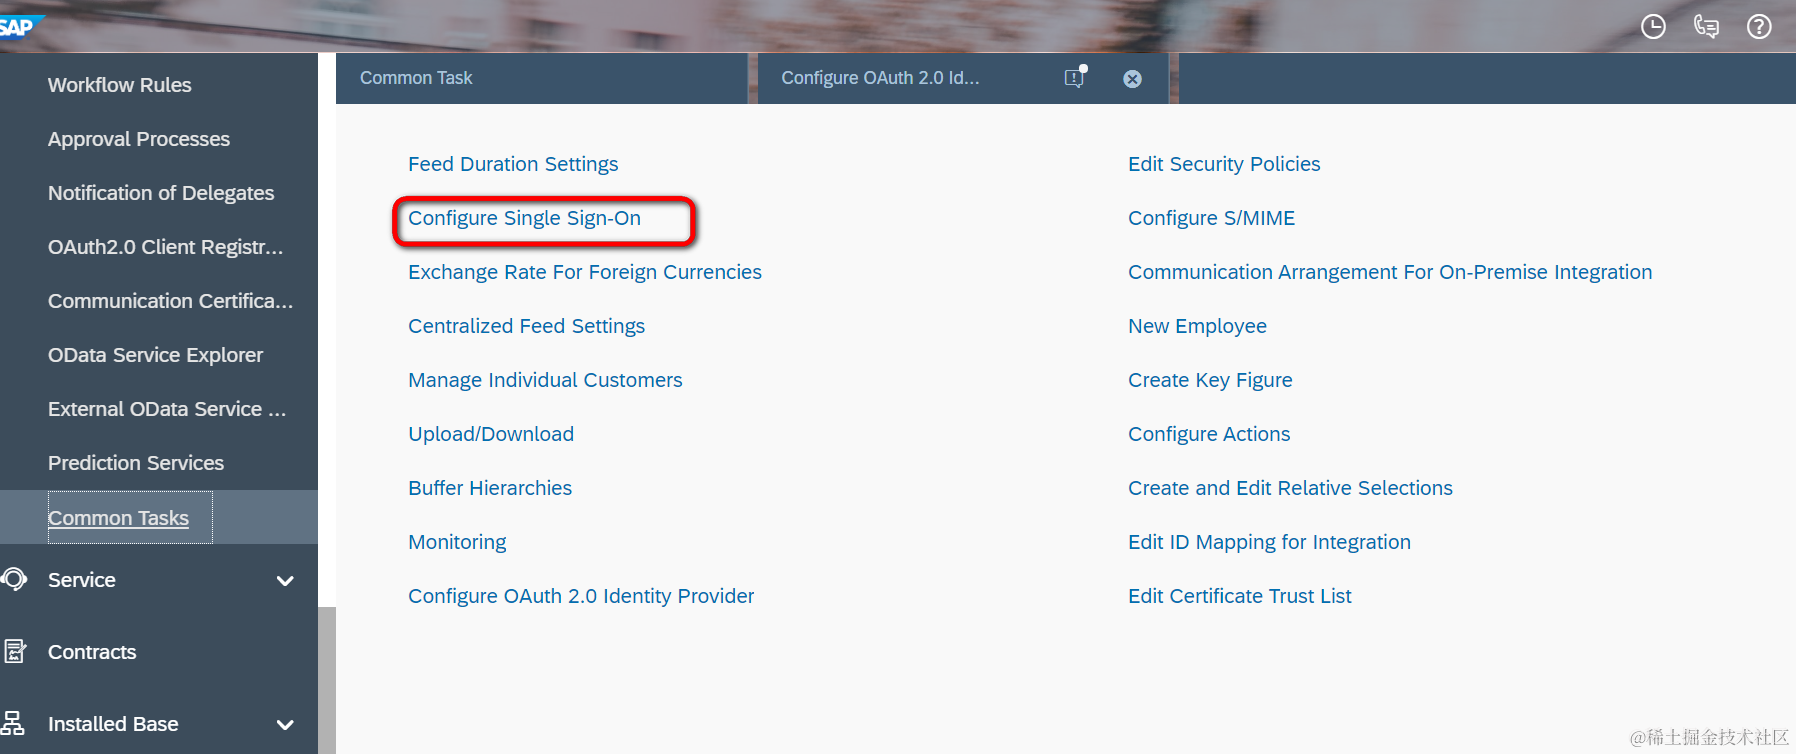
Task: Open OAuth2.0 Client Registration sidebar item
Action: [x=166, y=247]
